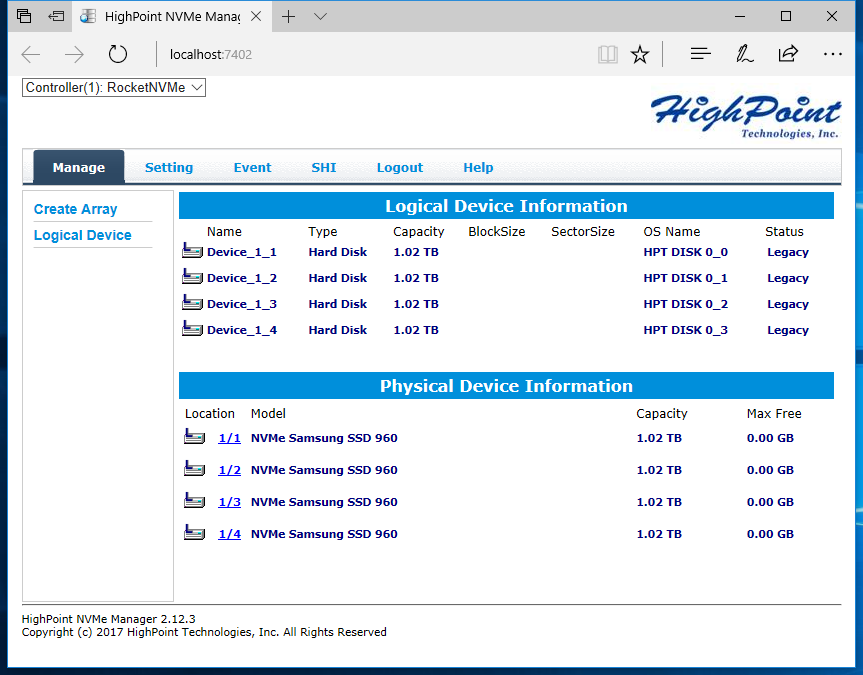
Task: Click the Share icon
Action: tap(788, 53)
